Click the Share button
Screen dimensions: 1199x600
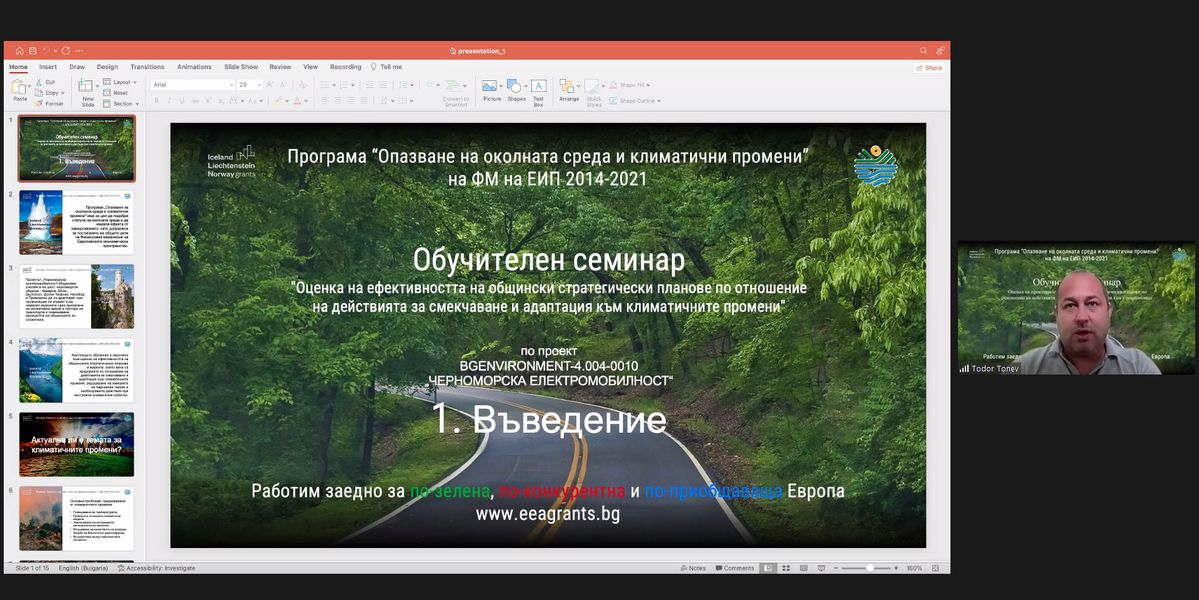(x=929, y=67)
